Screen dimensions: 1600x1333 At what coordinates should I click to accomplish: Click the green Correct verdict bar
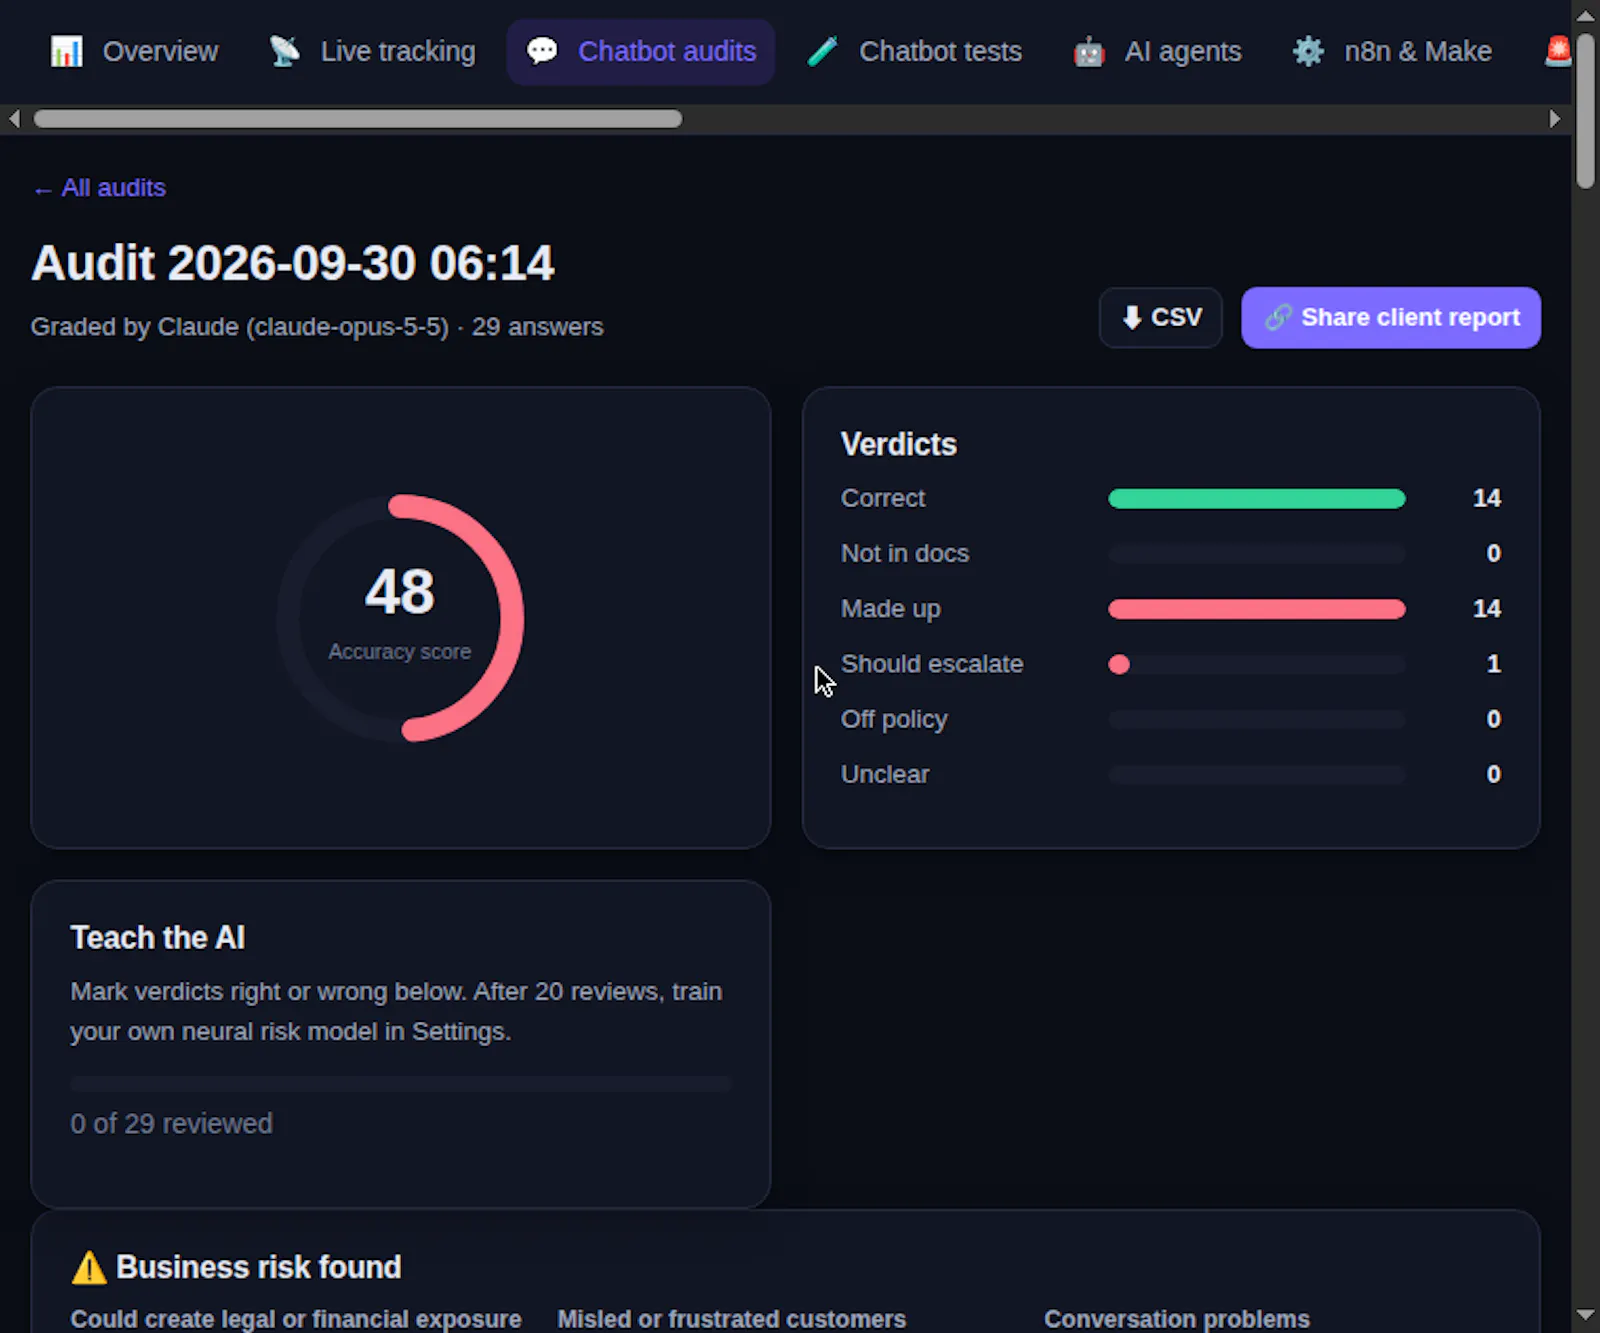pos(1257,499)
